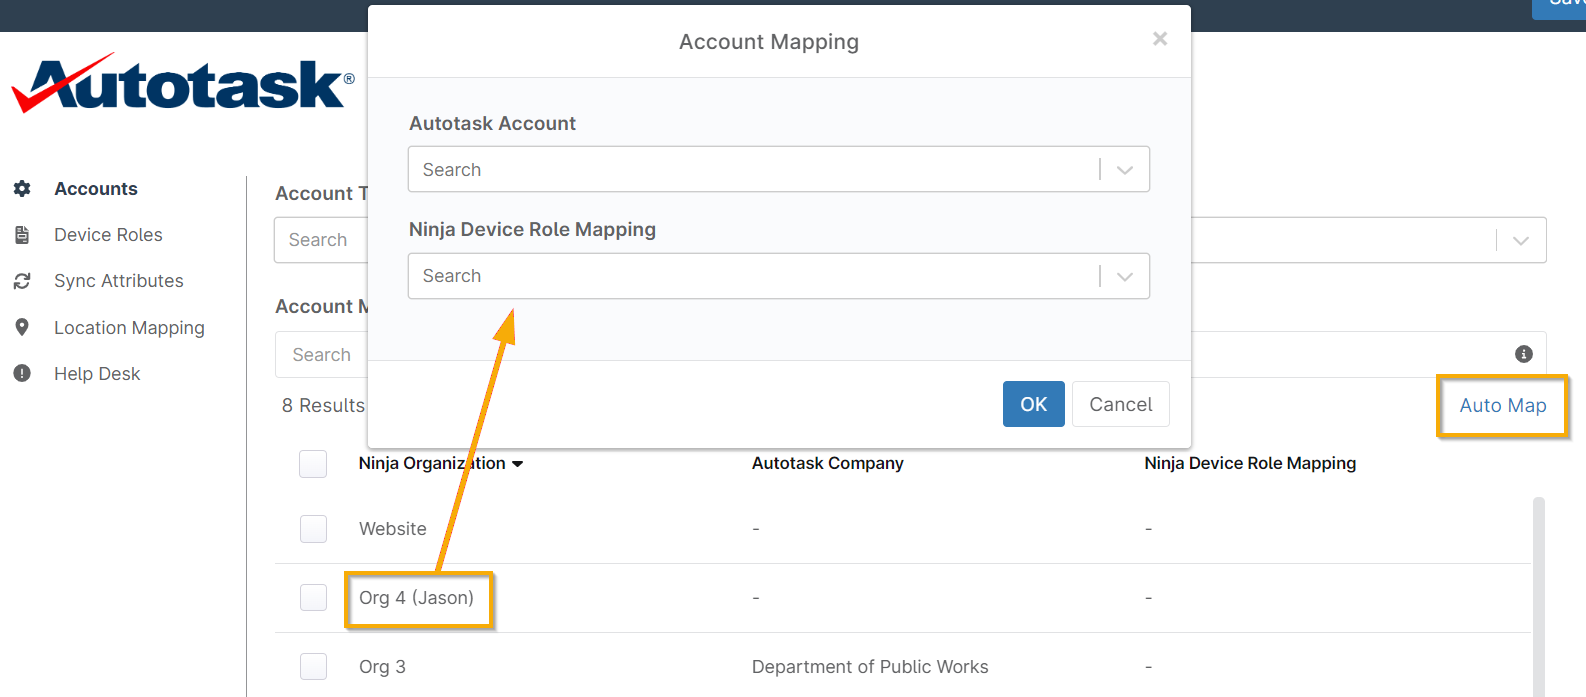Click the Accounts gear icon in sidebar

coord(22,189)
